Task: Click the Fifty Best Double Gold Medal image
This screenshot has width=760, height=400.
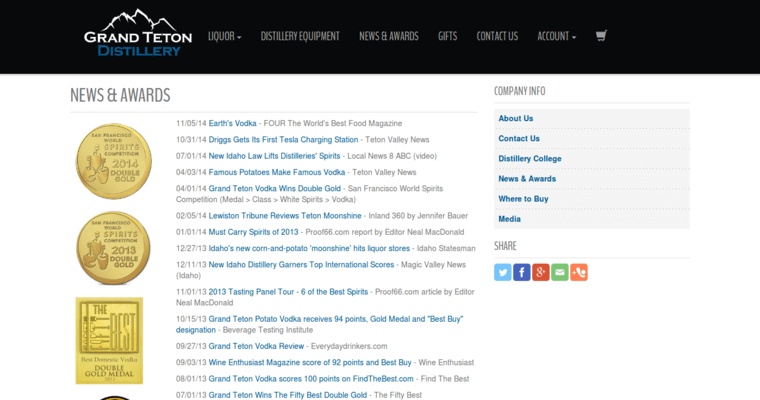Action: [x=109, y=340]
